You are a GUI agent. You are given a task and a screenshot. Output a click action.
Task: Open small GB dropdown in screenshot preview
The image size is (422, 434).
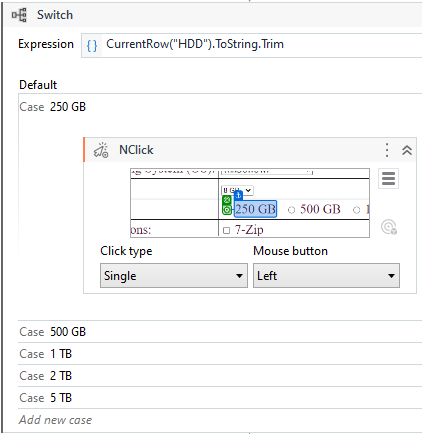[x=237, y=190]
